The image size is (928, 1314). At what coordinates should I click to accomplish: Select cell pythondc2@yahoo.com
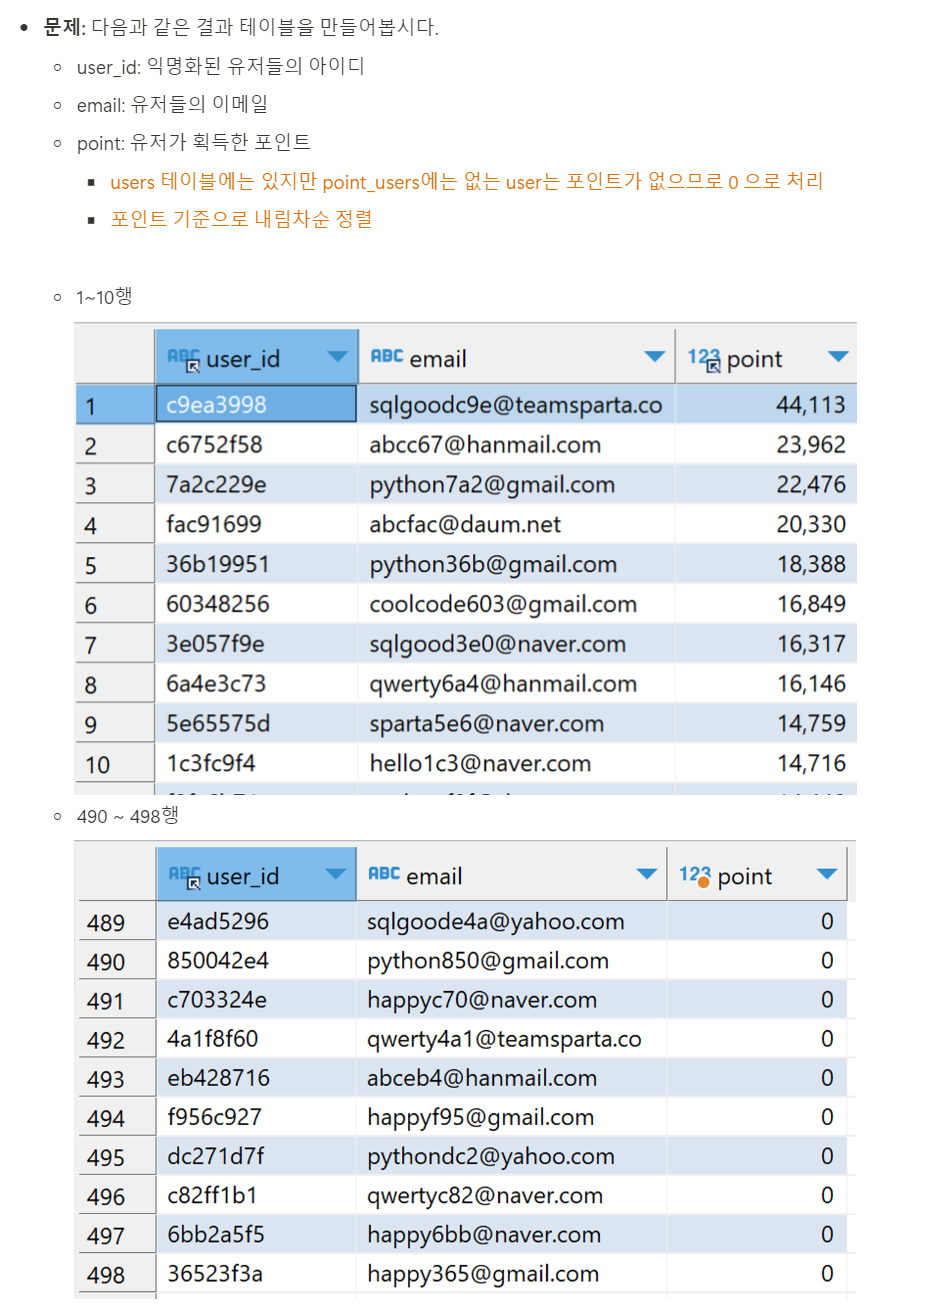click(x=511, y=1155)
